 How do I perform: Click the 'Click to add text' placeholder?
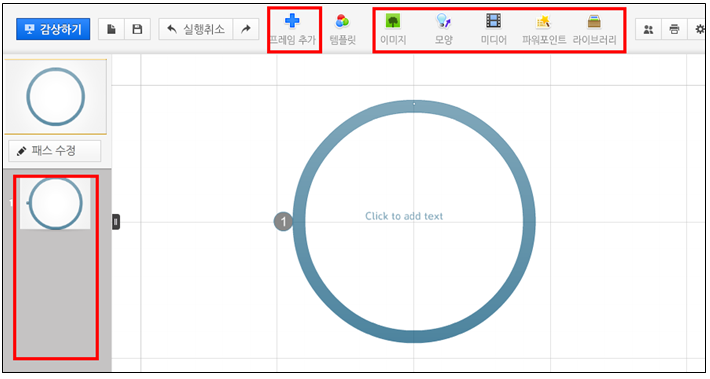coord(404,216)
